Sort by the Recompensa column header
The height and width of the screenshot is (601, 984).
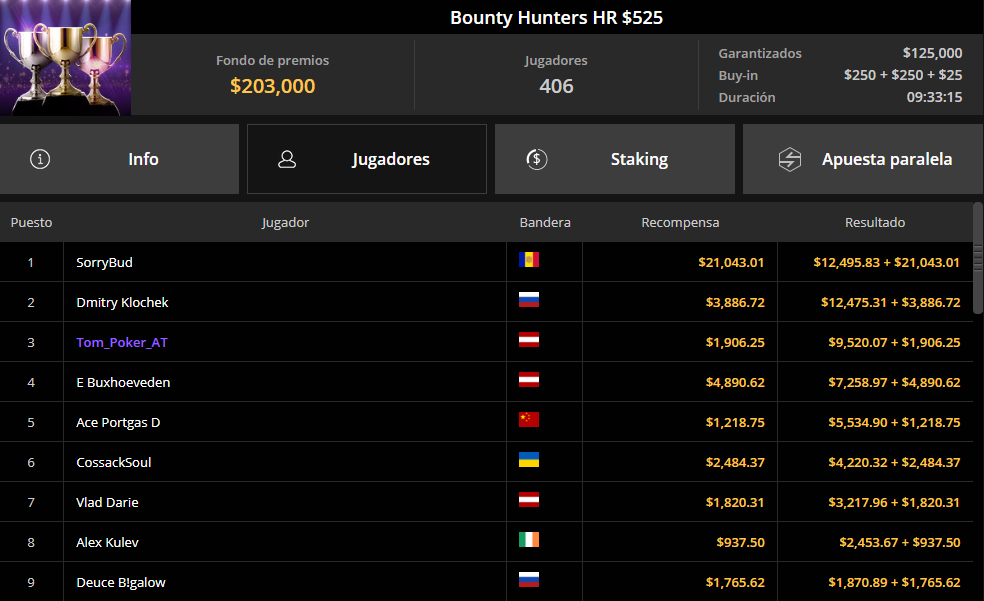(680, 223)
